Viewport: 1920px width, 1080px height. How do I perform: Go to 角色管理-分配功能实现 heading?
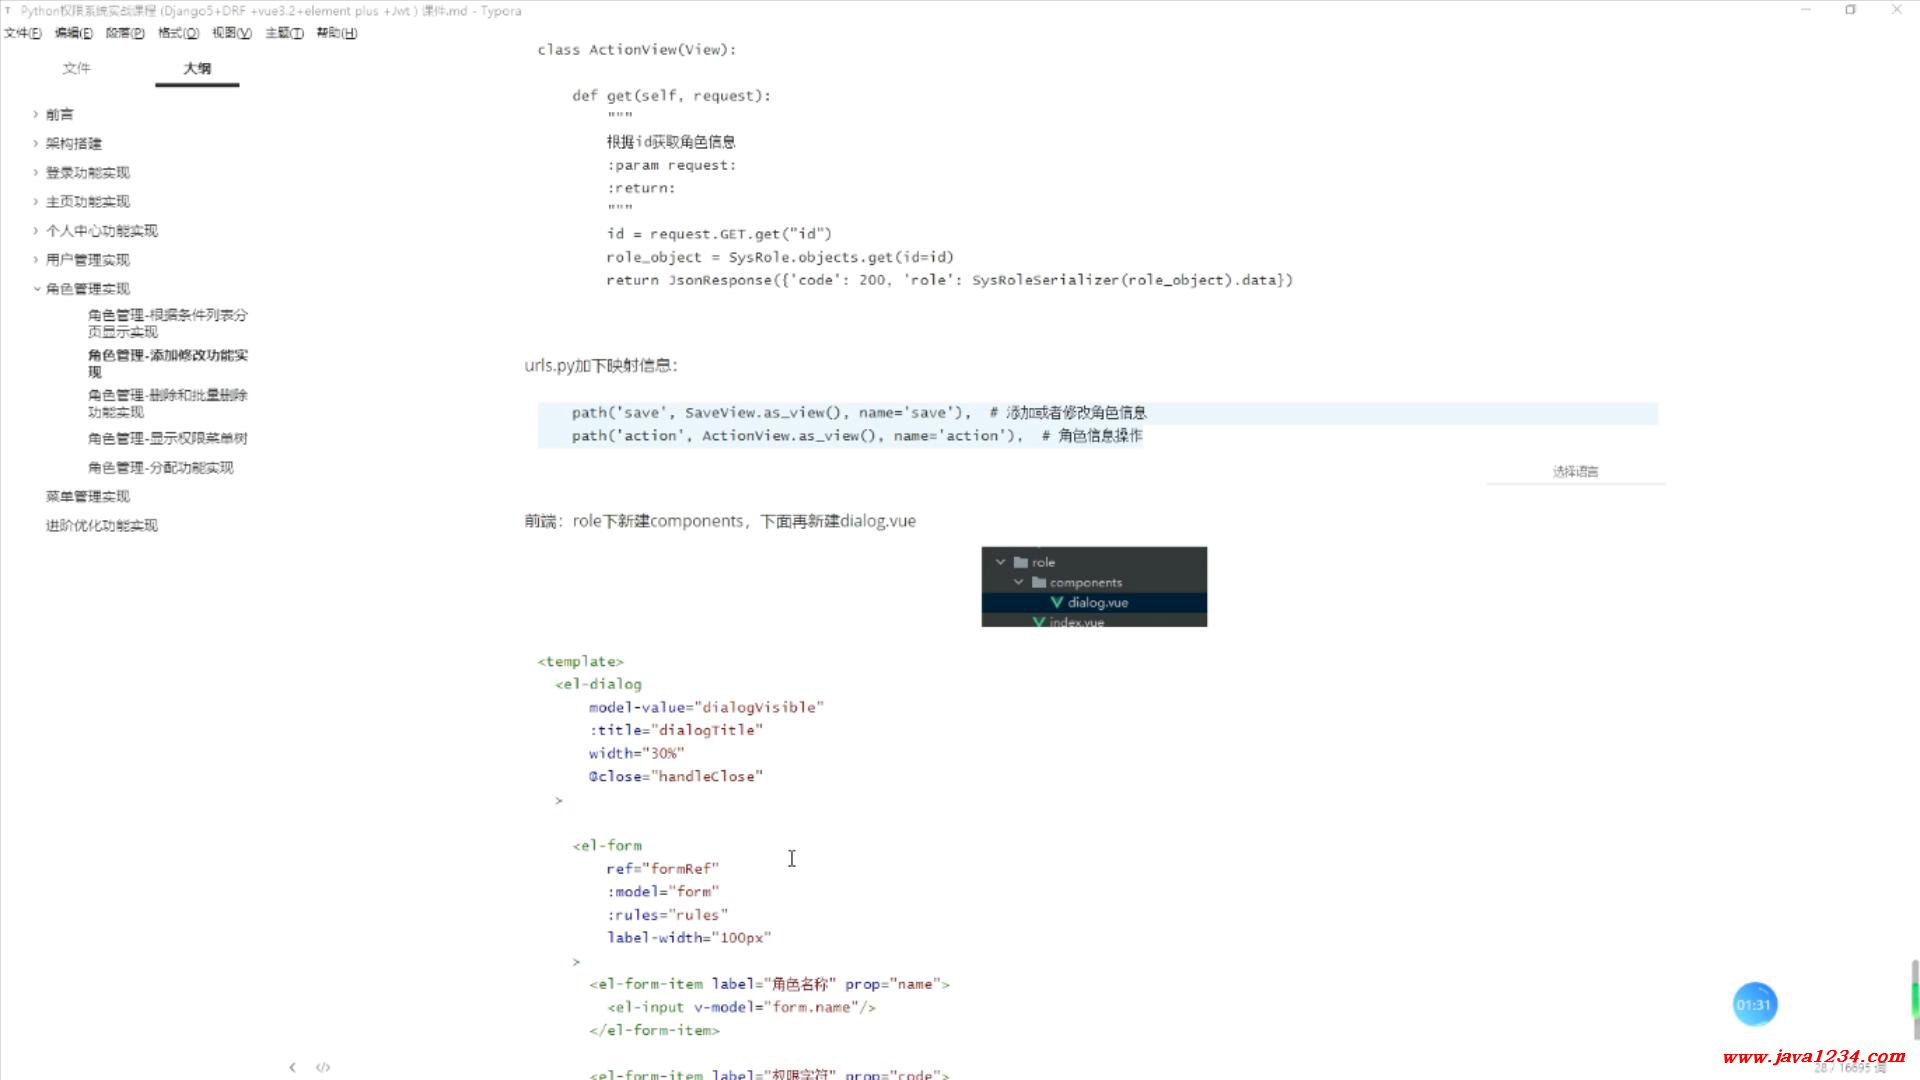click(160, 468)
